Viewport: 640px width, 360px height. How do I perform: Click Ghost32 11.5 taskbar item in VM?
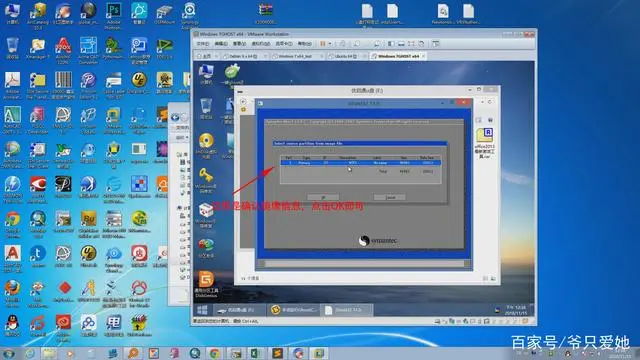pos(346,310)
